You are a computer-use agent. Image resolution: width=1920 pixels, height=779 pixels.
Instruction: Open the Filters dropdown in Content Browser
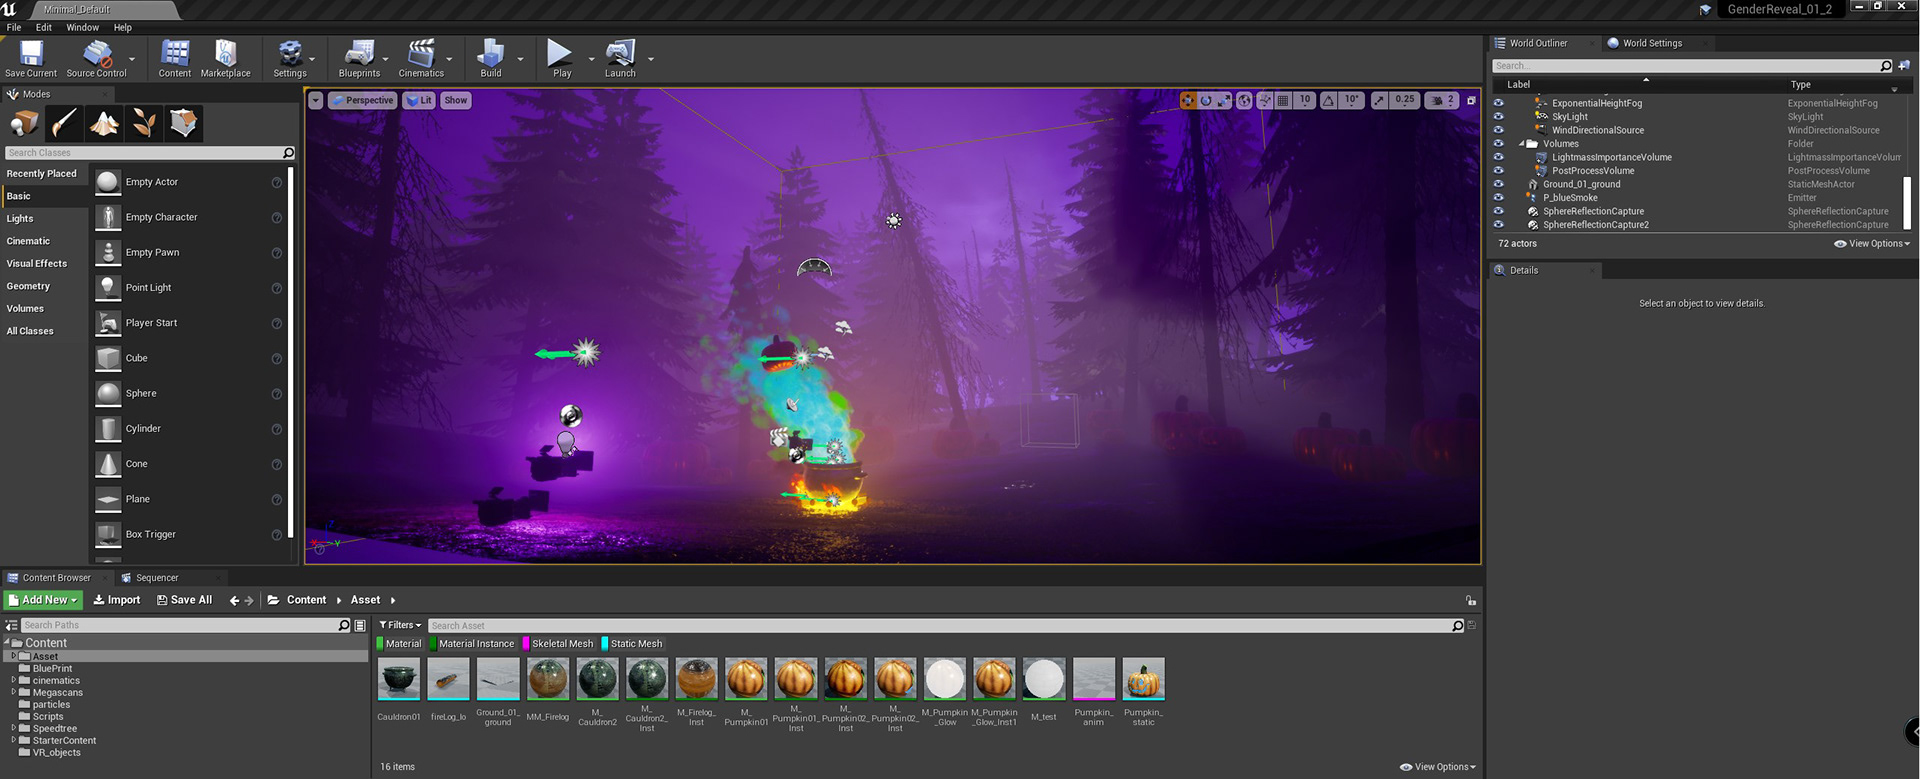[x=400, y=625]
